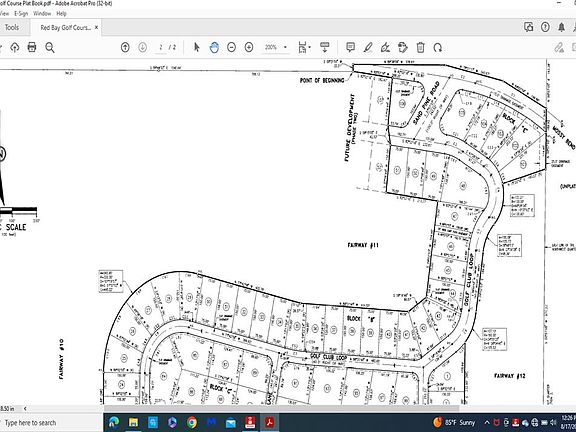Click the Windows search box
Screen dimensions: 576x432
point(51,423)
